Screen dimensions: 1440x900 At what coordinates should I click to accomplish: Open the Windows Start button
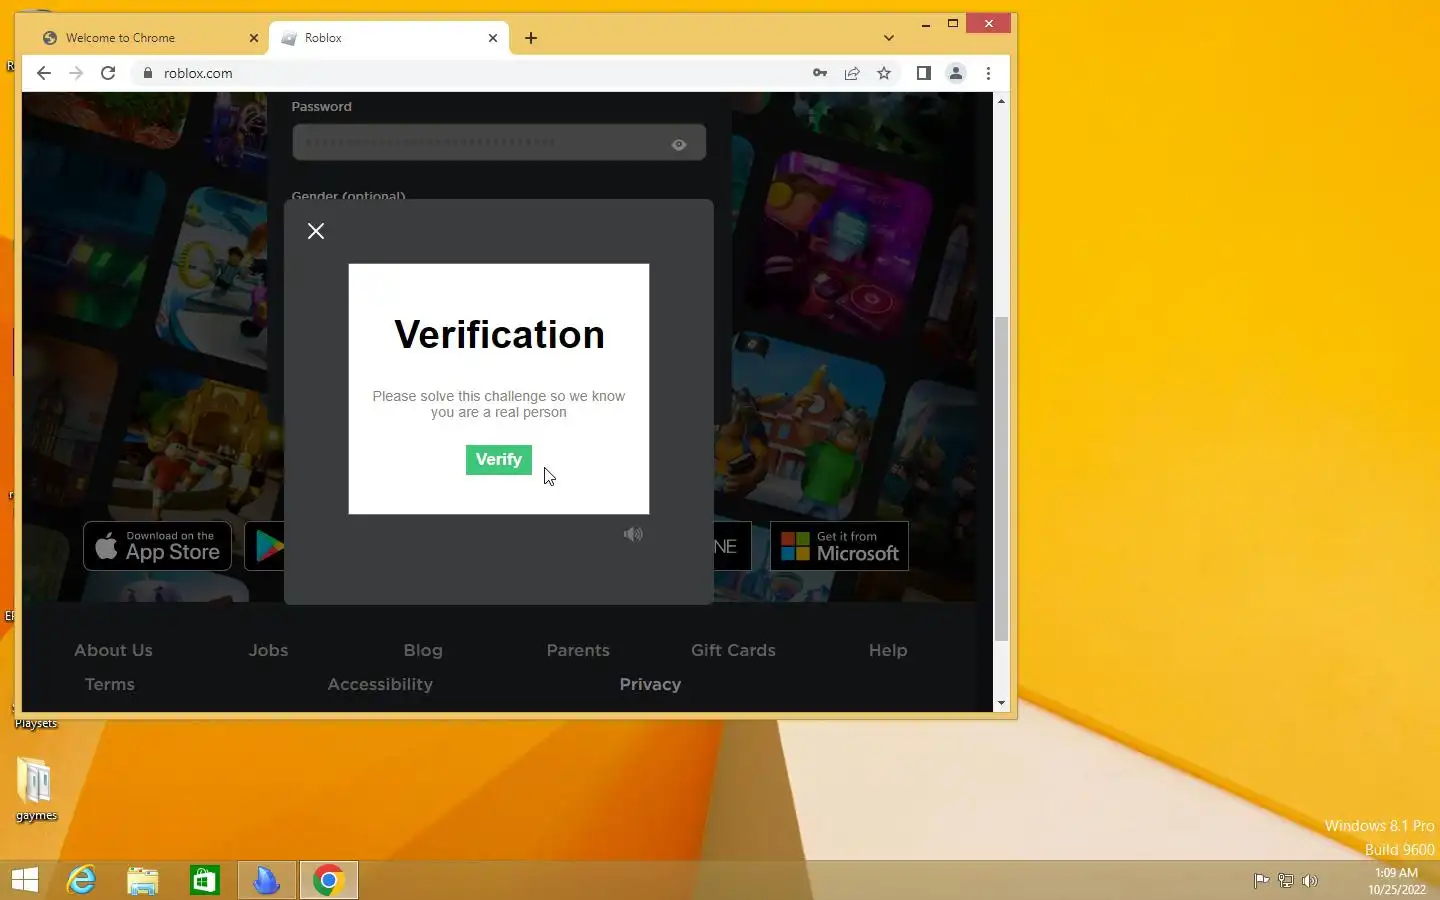(x=25, y=880)
